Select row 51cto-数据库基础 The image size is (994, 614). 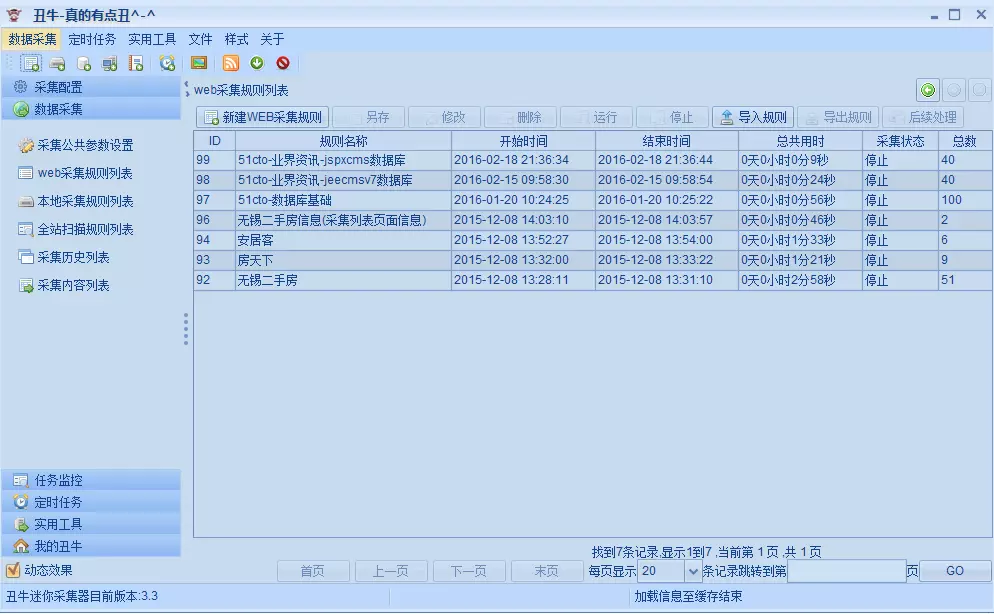pyautogui.click(x=593, y=200)
